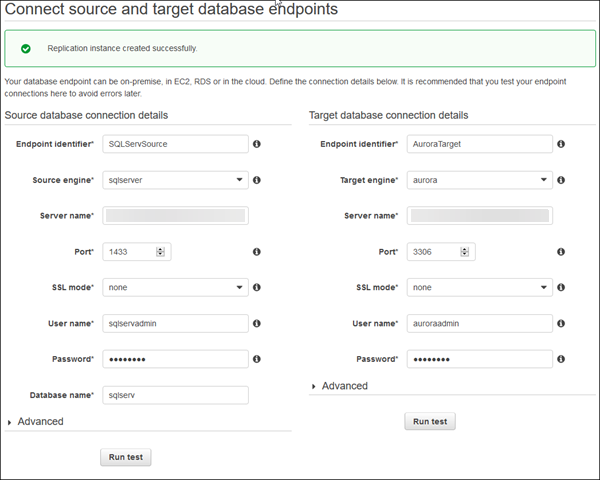Image resolution: width=600 pixels, height=480 pixels.
Task: Open the source SSL mode dropdown
Action: 176,287
